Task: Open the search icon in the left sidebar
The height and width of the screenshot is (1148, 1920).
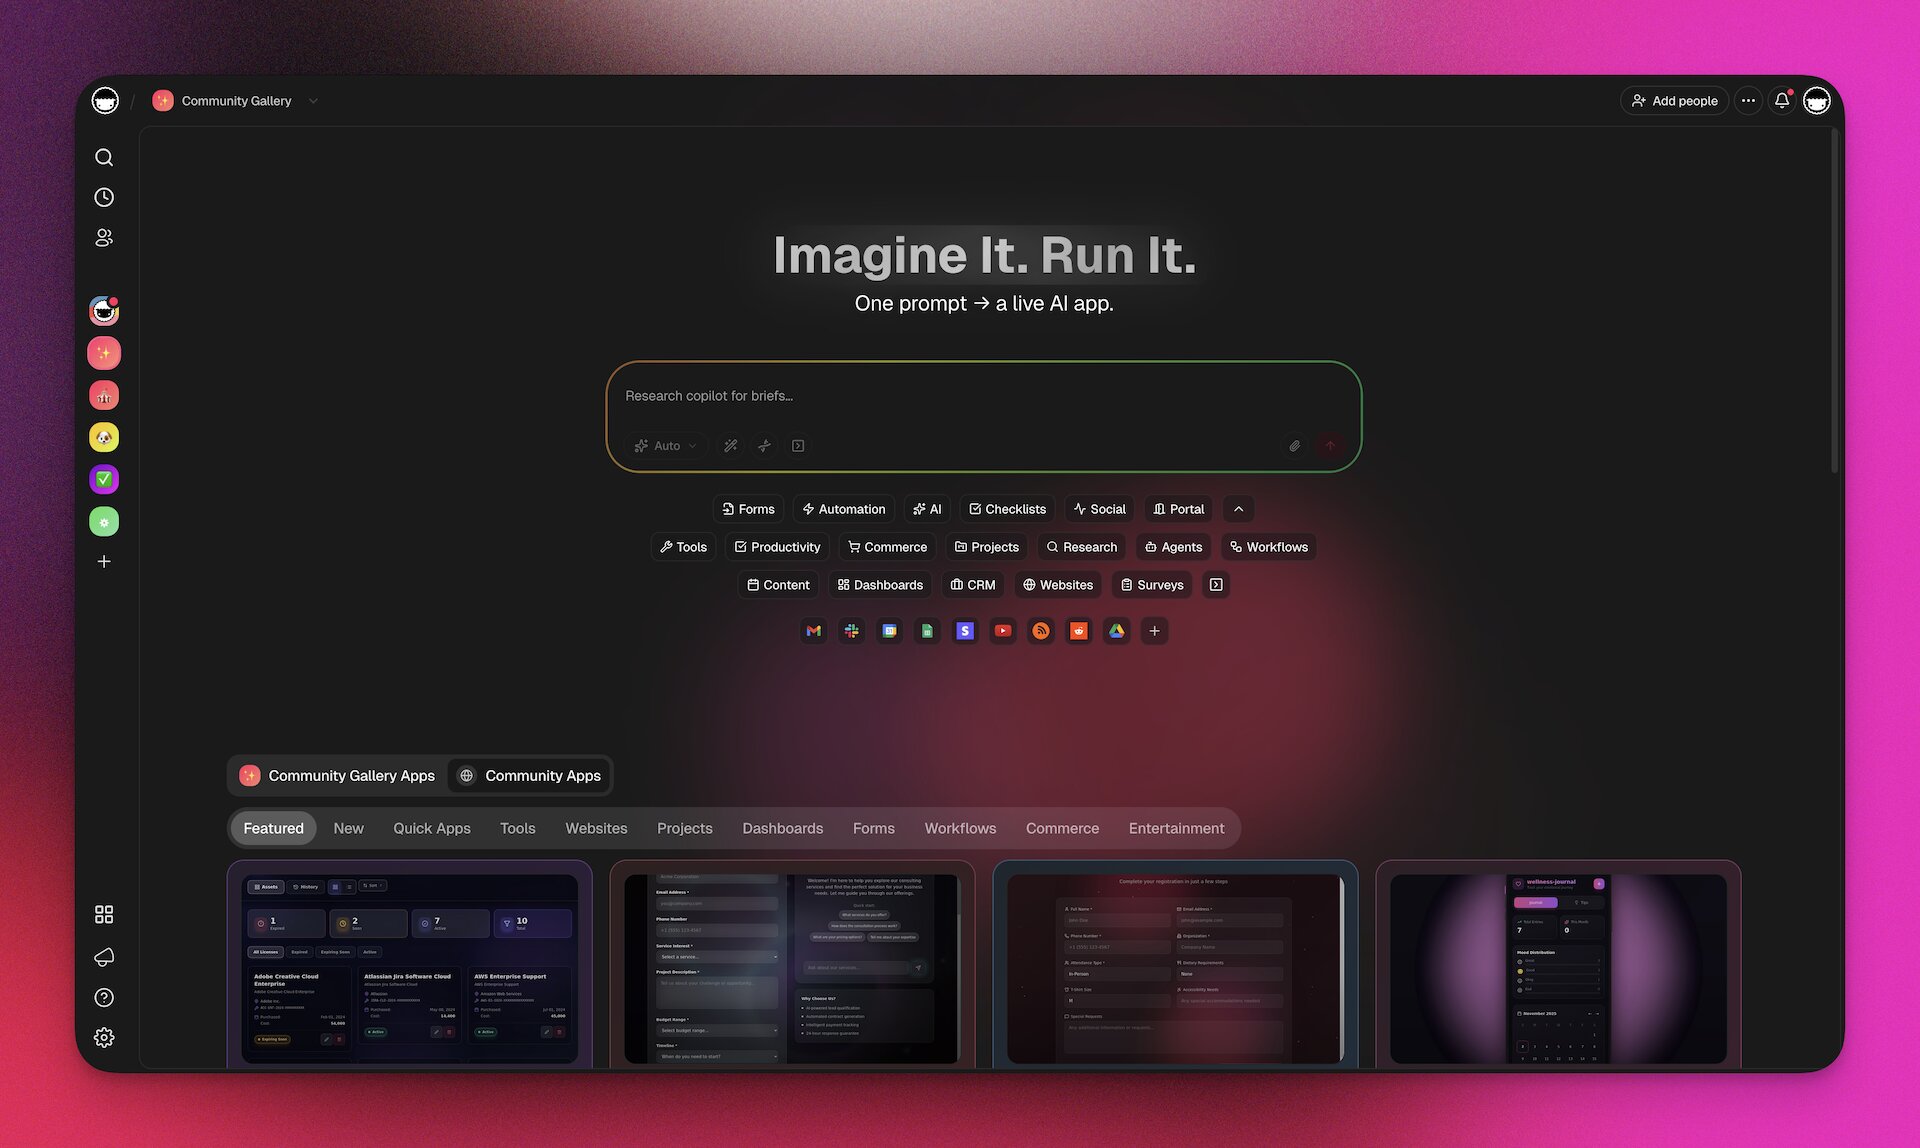Action: pyautogui.click(x=104, y=157)
